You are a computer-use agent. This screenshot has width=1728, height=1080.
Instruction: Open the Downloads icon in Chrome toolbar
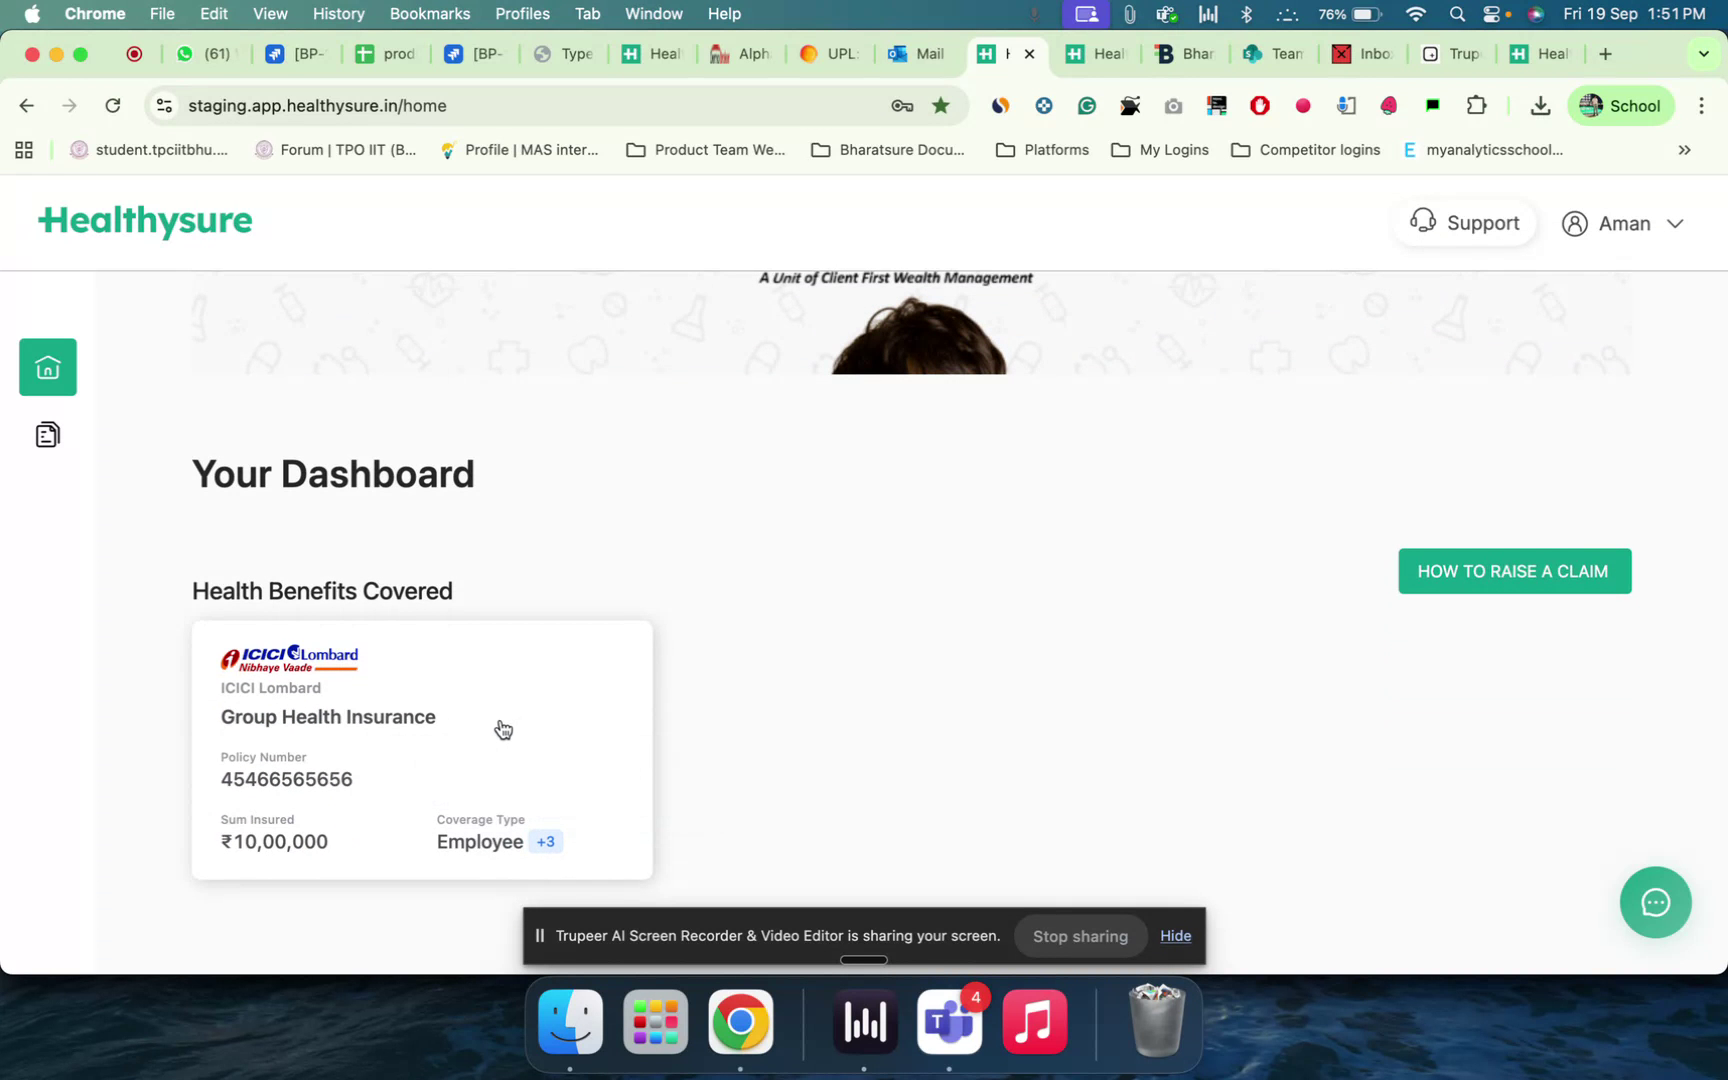coord(1540,105)
